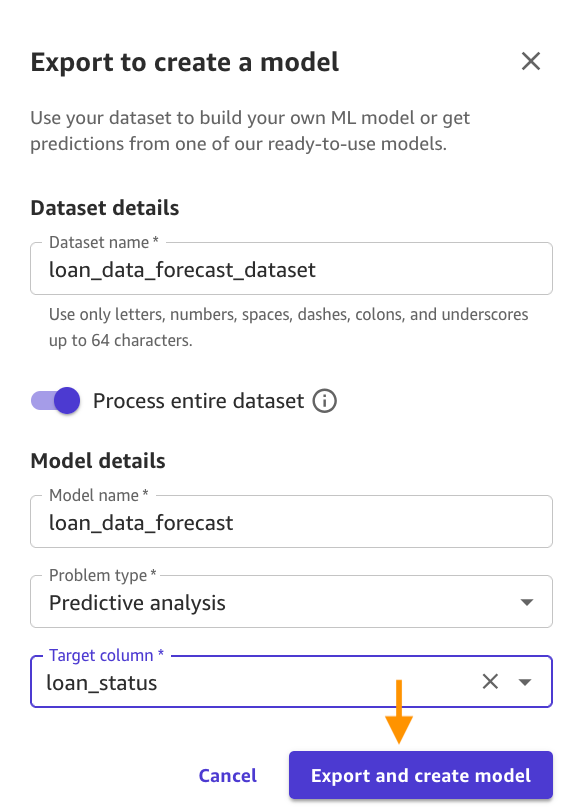580x810 pixels.
Task: Select the Dataset name field label
Action: pos(103,242)
